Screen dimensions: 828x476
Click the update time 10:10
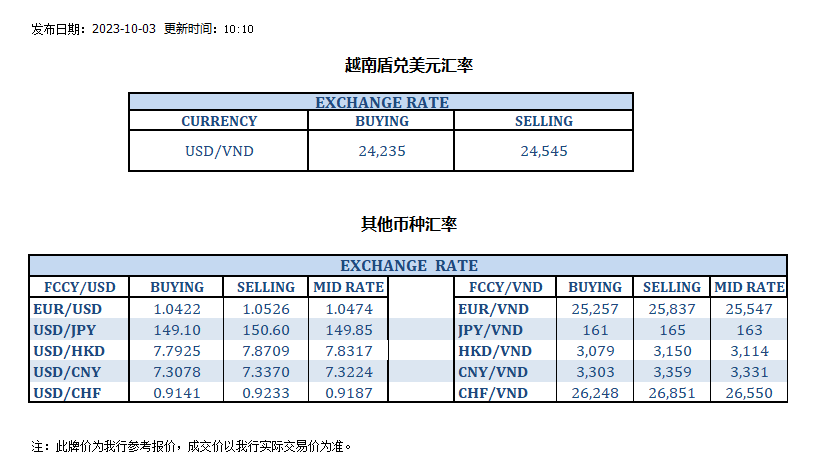[238, 29]
